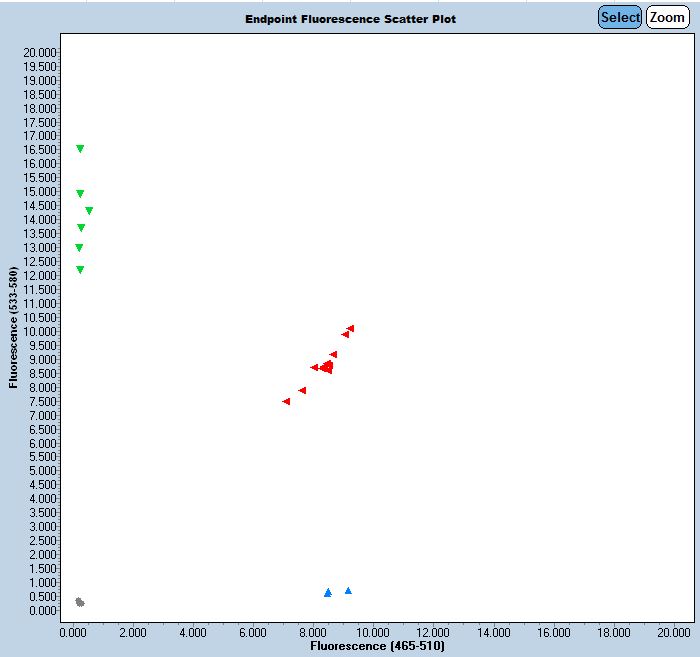The width and height of the screenshot is (700, 657).
Task: Click the highest red triangle data point
Action: [x=351, y=328]
